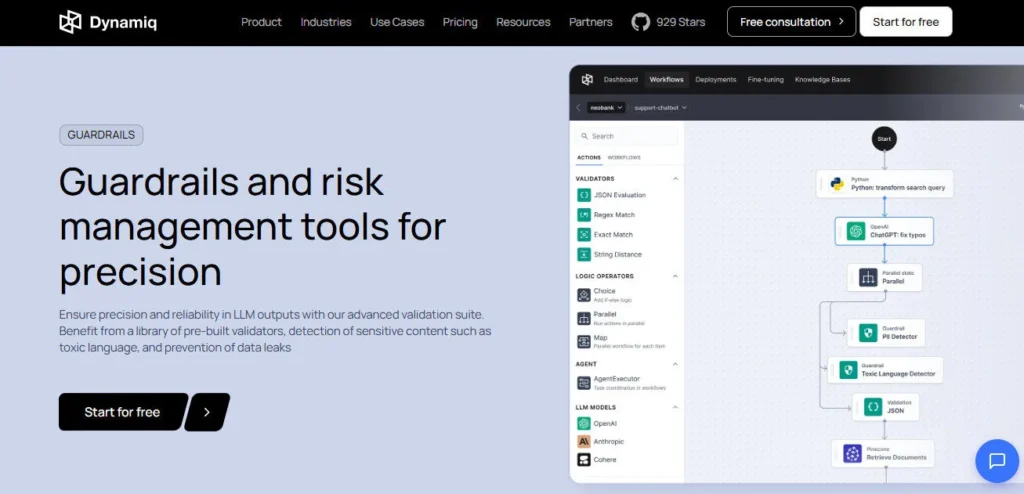The image size is (1024, 494).
Task: Open the GitHub icon next to 929 Stars
Action: click(x=641, y=22)
